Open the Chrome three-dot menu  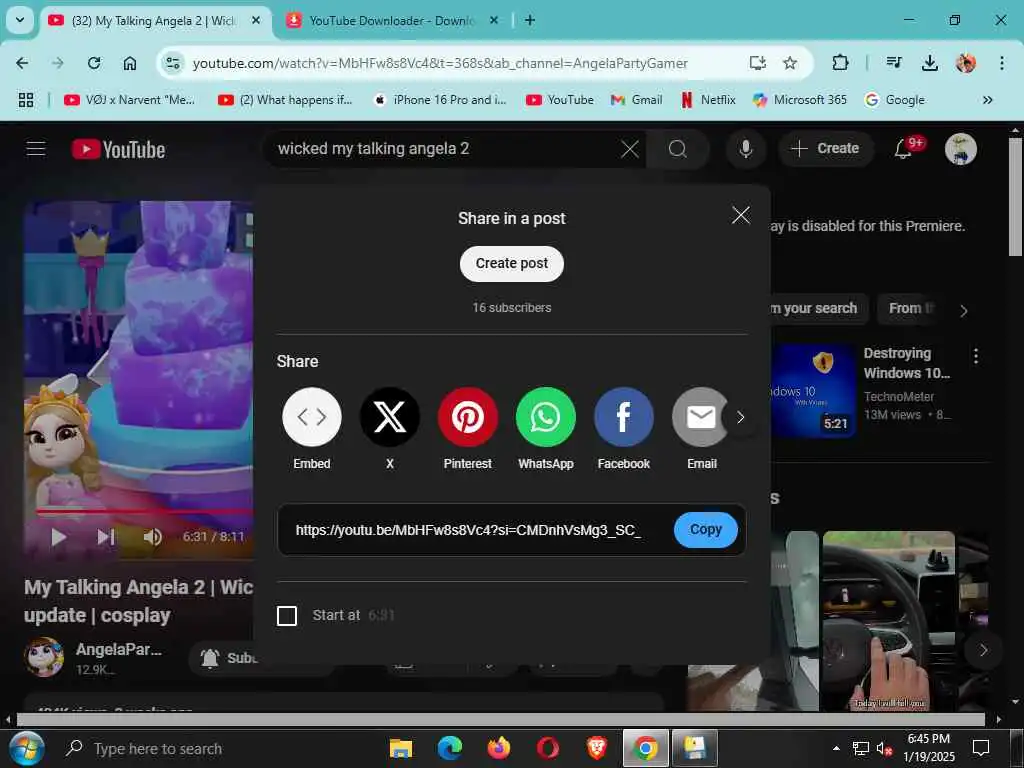[1002, 63]
